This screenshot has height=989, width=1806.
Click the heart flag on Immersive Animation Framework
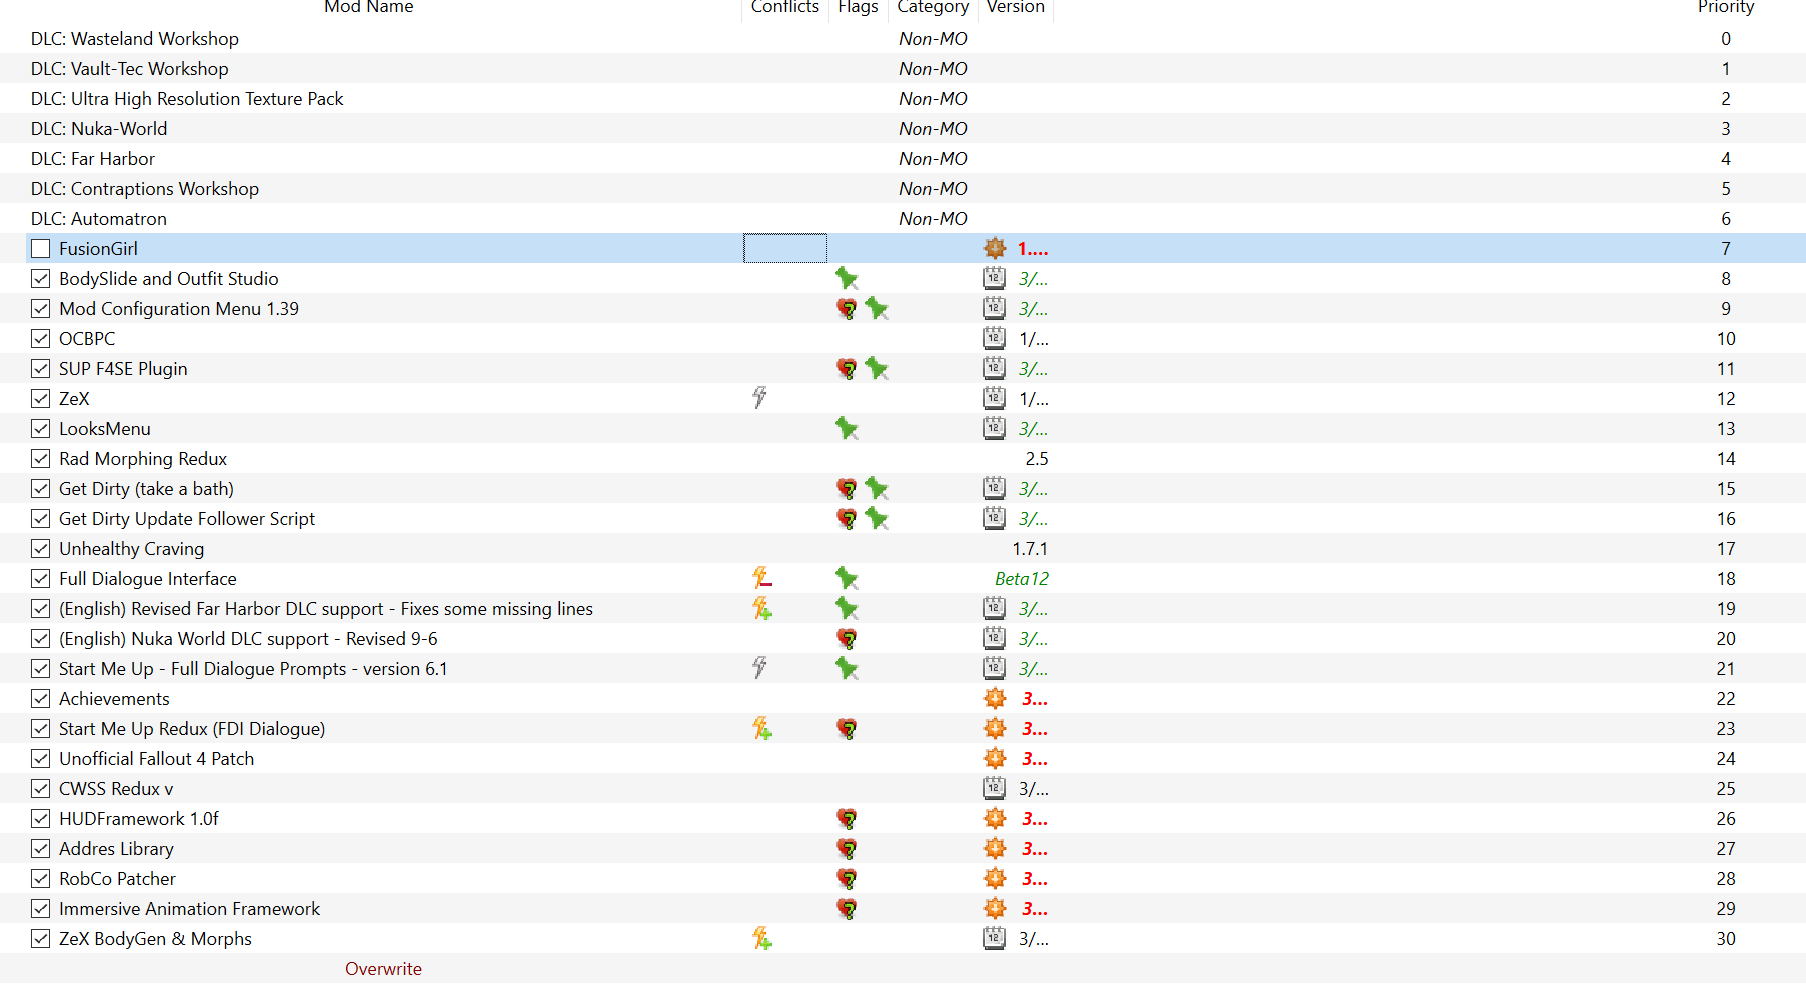click(x=847, y=908)
